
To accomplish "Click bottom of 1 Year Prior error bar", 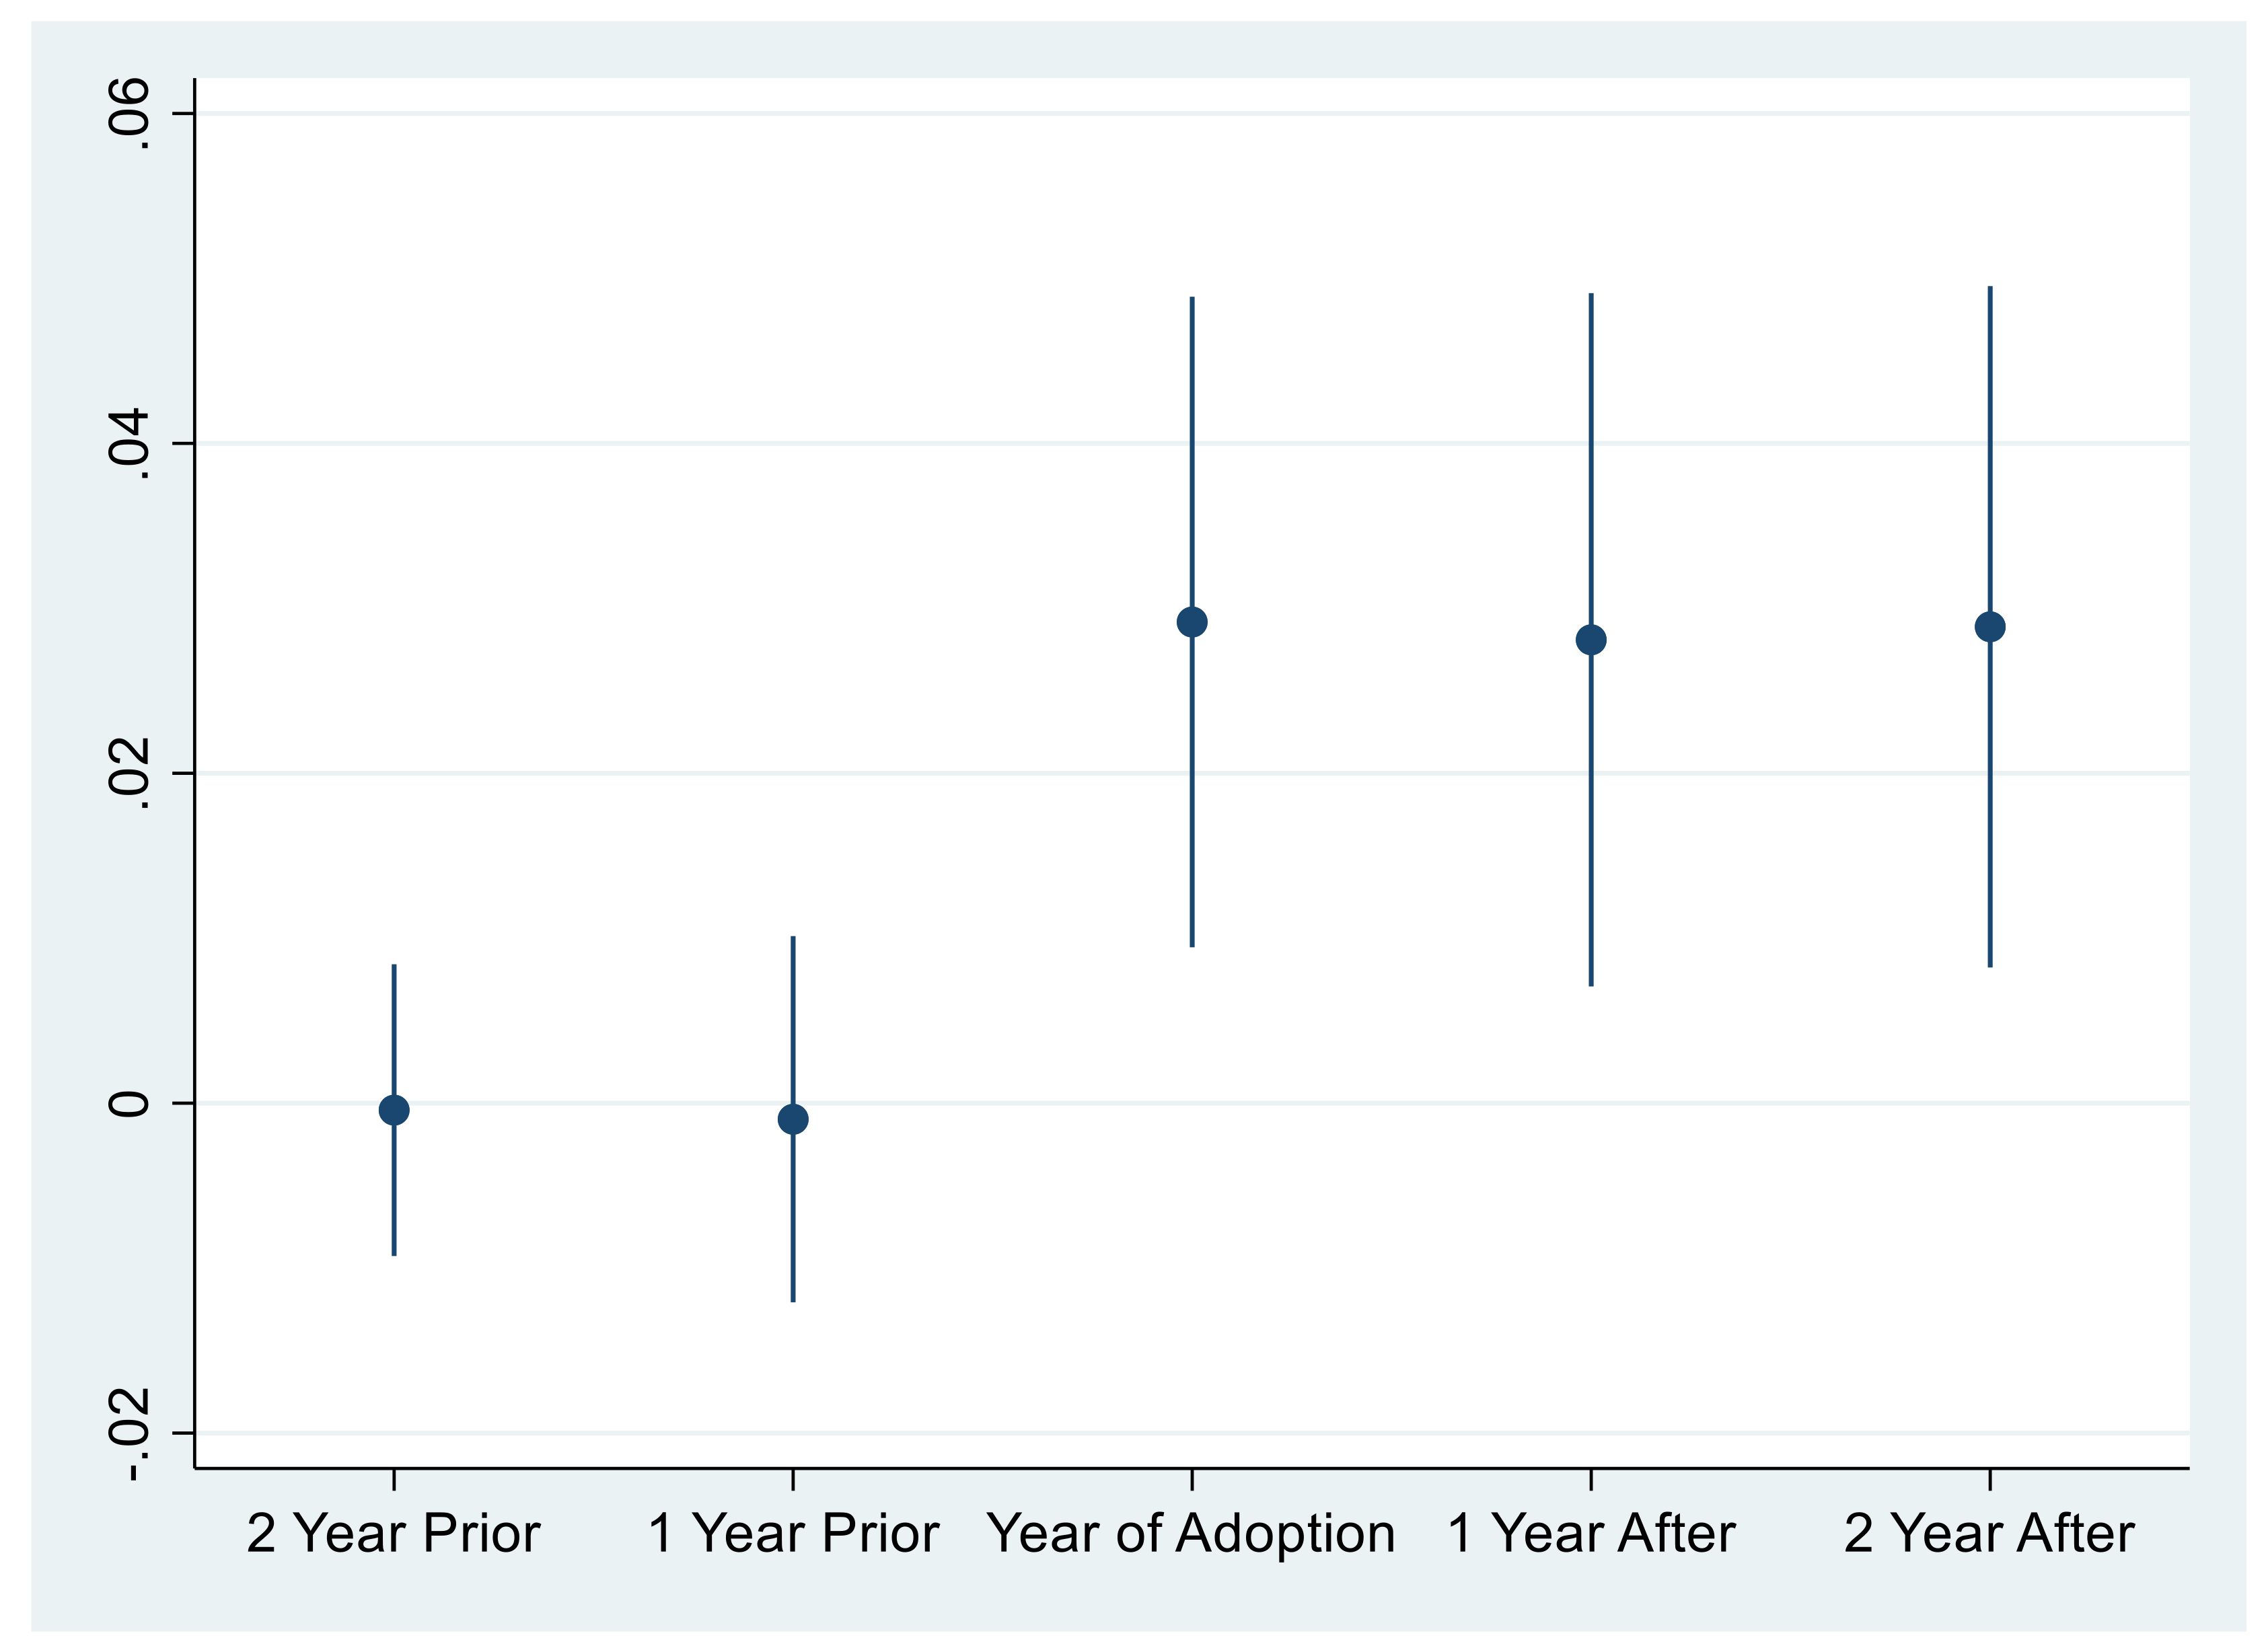I will point(793,1299).
